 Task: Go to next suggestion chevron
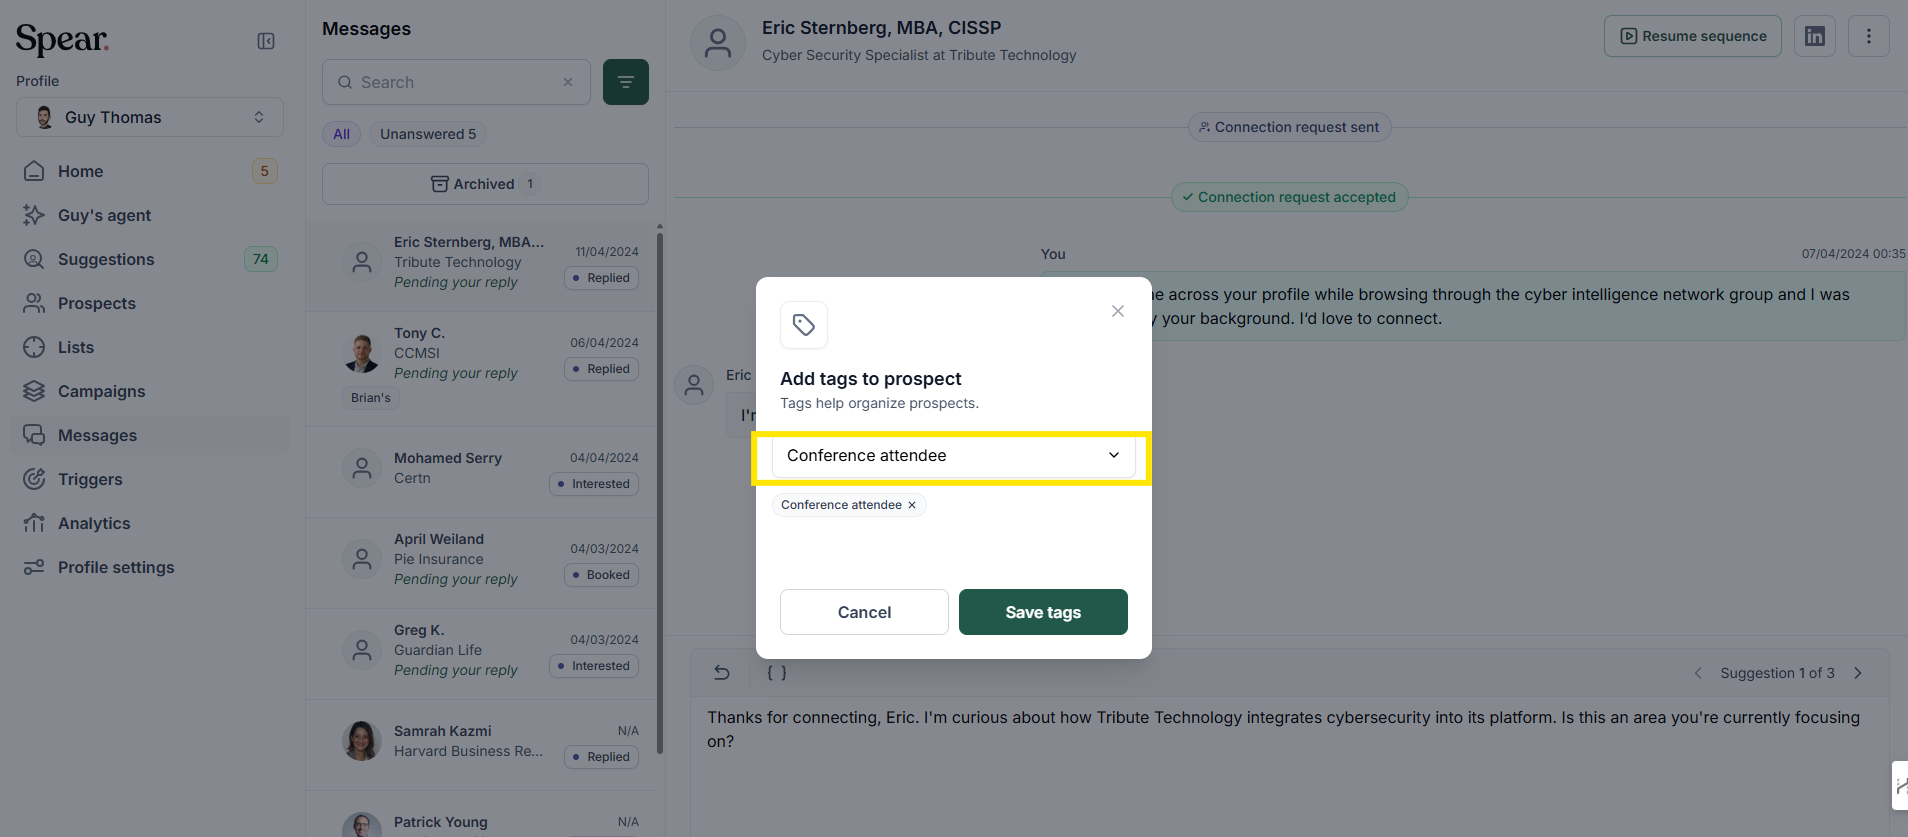1858,673
